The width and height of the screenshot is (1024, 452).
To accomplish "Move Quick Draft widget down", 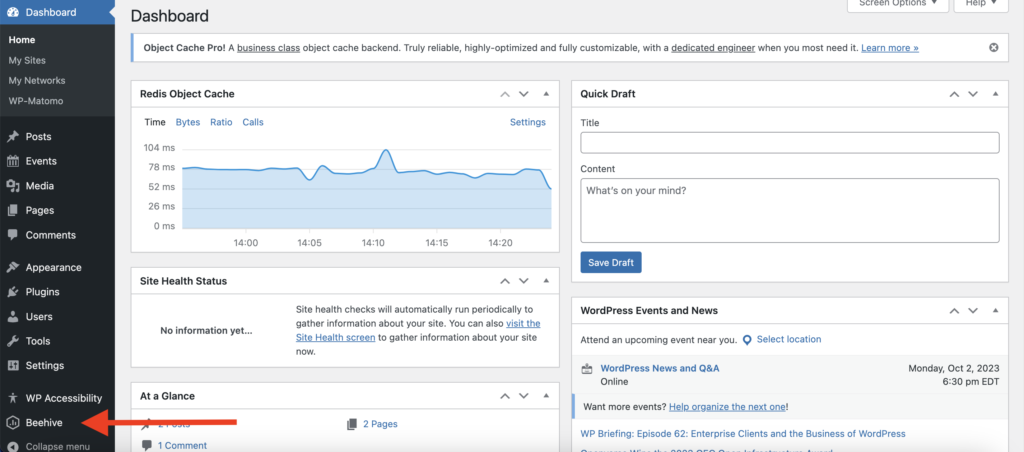I will (973, 94).
